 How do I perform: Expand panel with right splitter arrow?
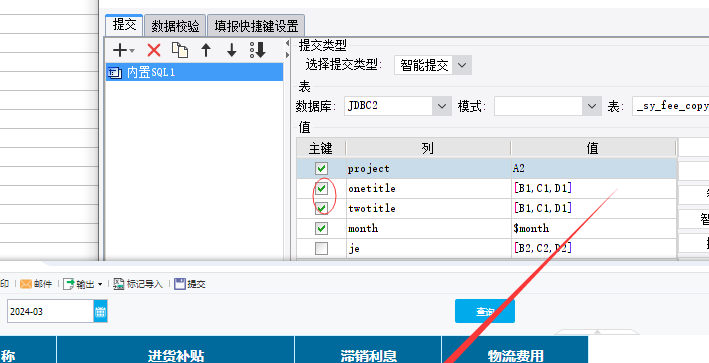coord(287,55)
